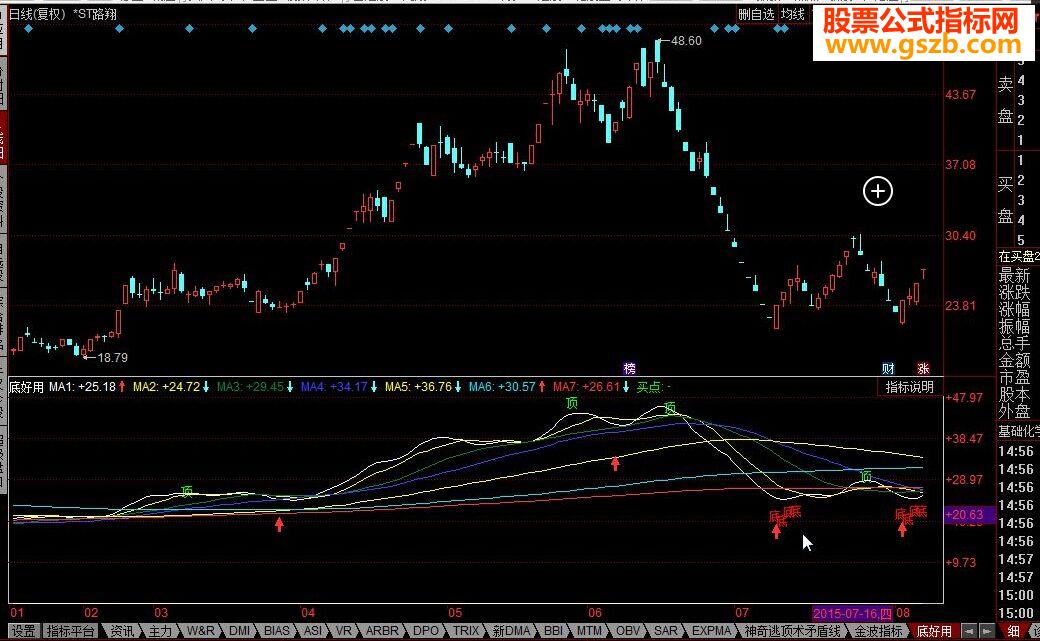Click the 细 detail tab at bottom right

click(1013, 631)
